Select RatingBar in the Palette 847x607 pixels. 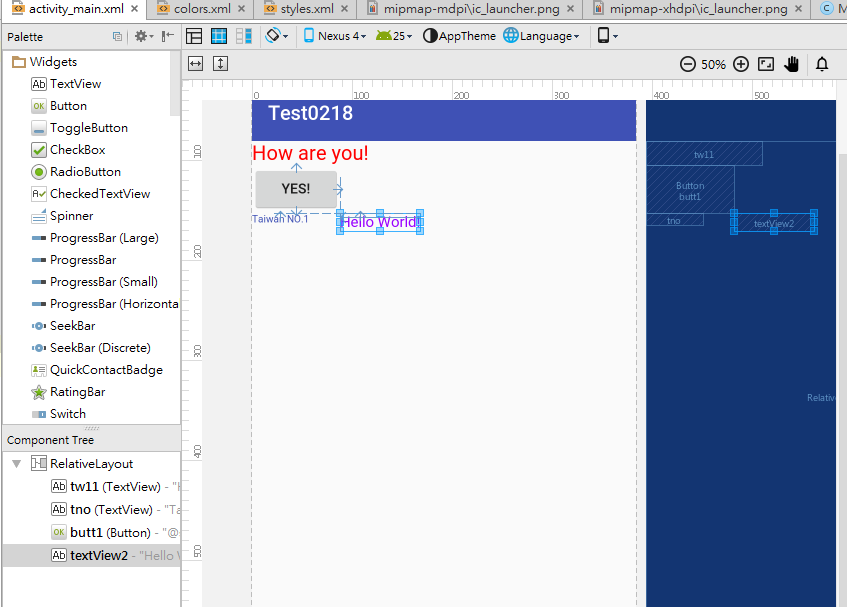(x=77, y=392)
